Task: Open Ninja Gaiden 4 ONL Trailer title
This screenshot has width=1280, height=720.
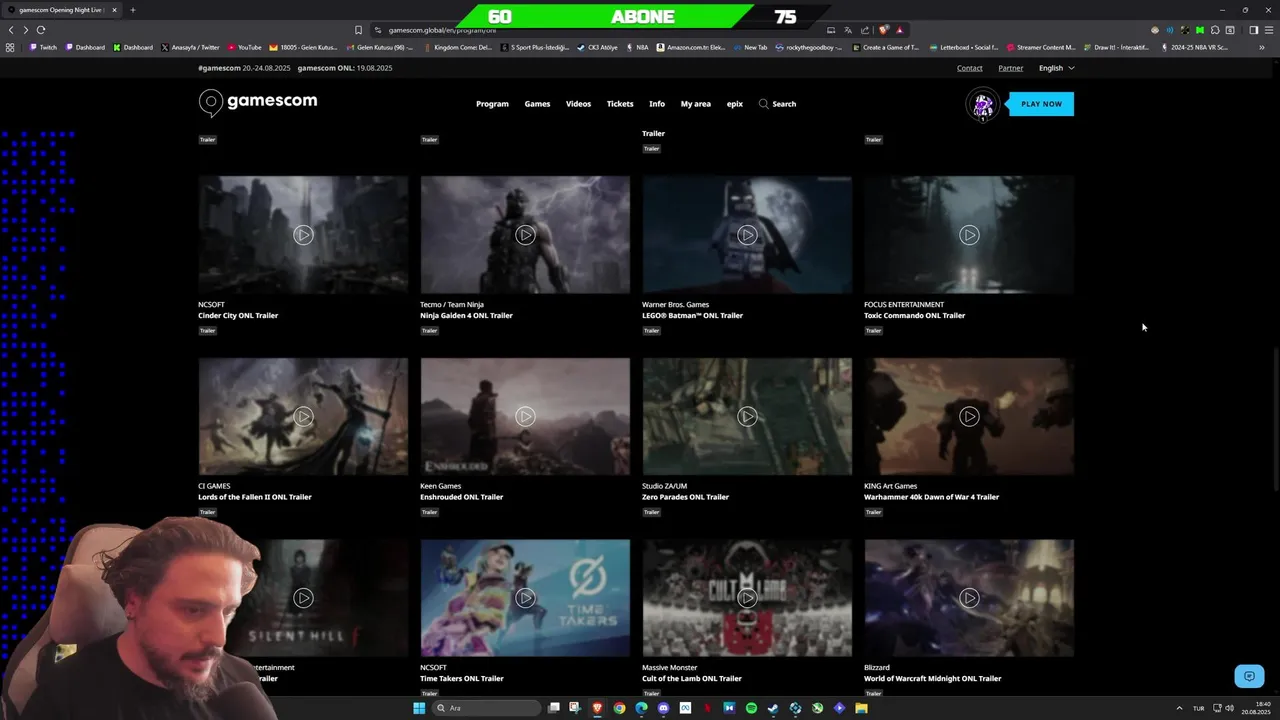Action: [x=466, y=316]
